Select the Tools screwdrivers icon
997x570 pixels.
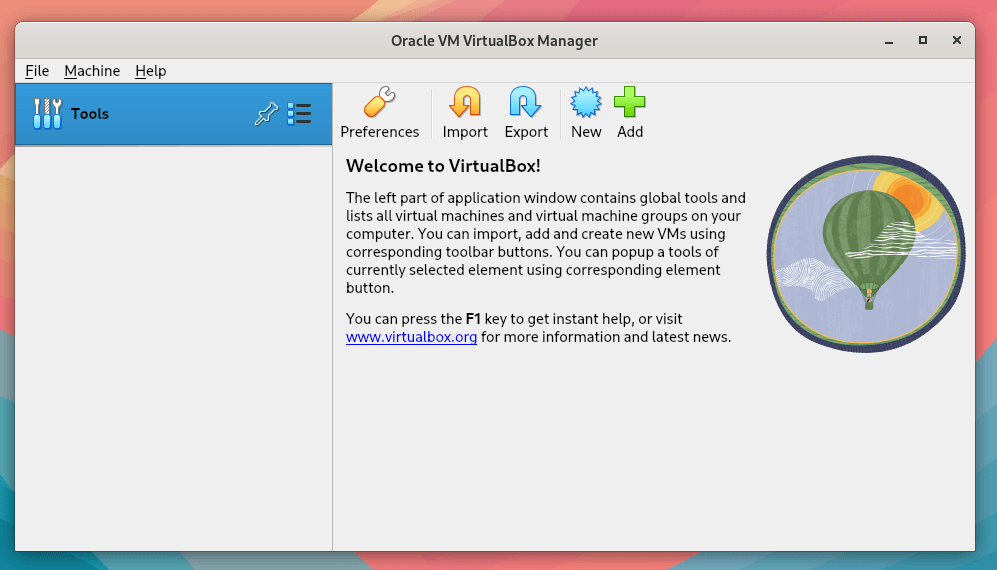(47, 114)
